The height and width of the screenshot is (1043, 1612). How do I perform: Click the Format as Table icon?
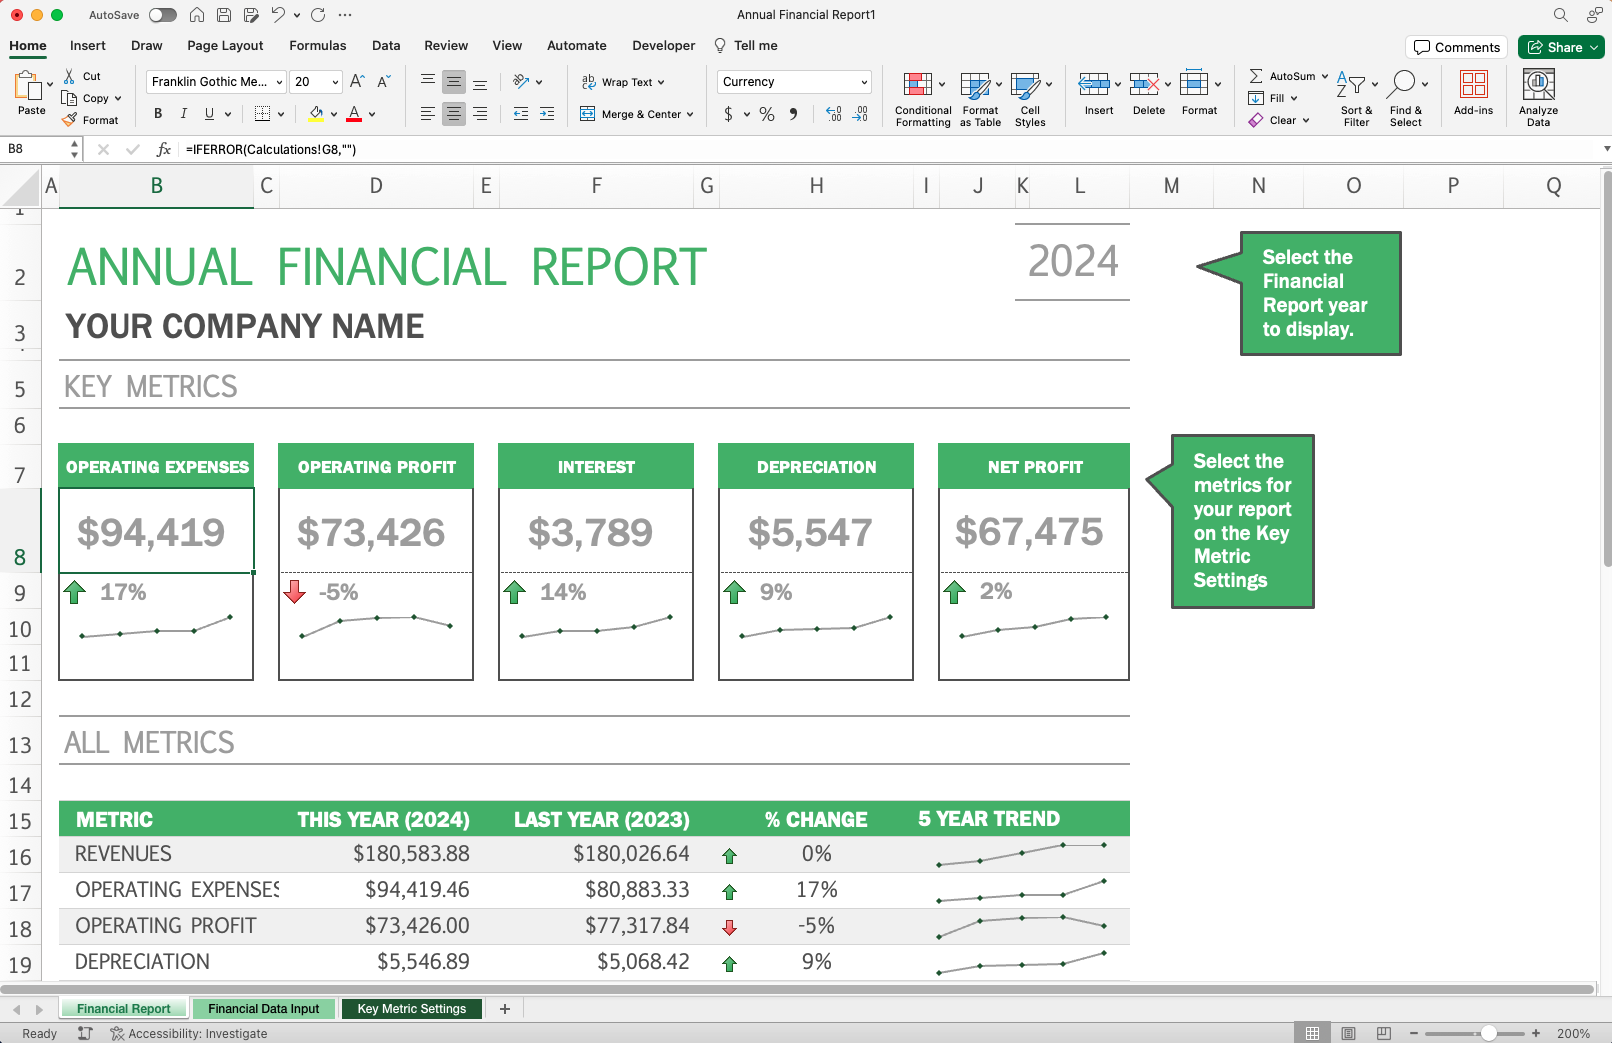[x=979, y=95]
